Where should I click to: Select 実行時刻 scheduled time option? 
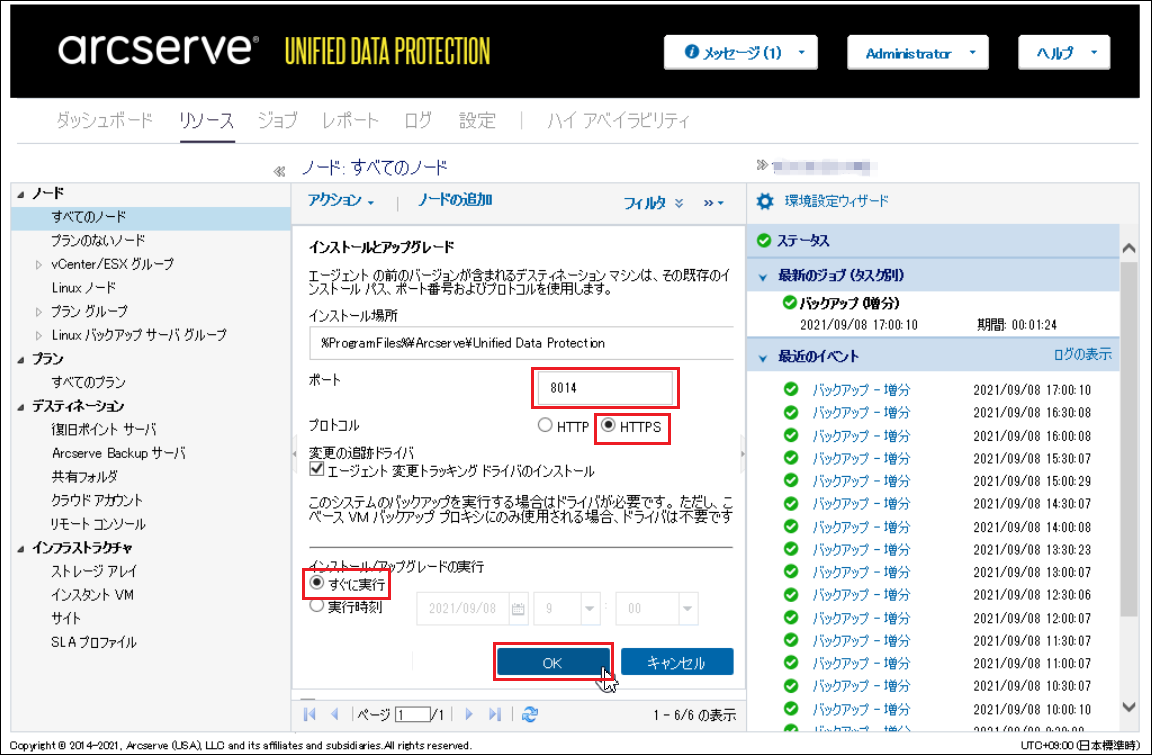317,606
